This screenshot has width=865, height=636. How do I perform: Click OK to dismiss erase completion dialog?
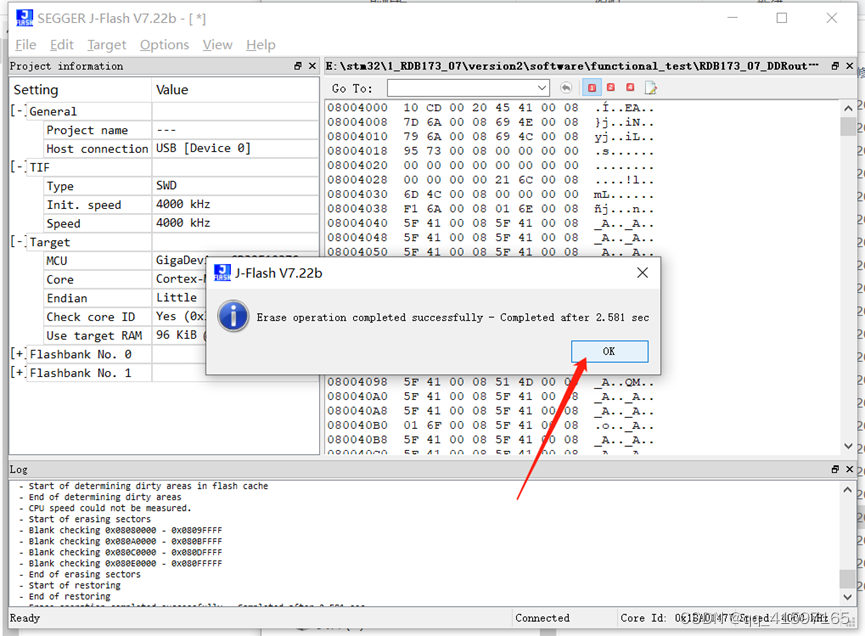(609, 351)
